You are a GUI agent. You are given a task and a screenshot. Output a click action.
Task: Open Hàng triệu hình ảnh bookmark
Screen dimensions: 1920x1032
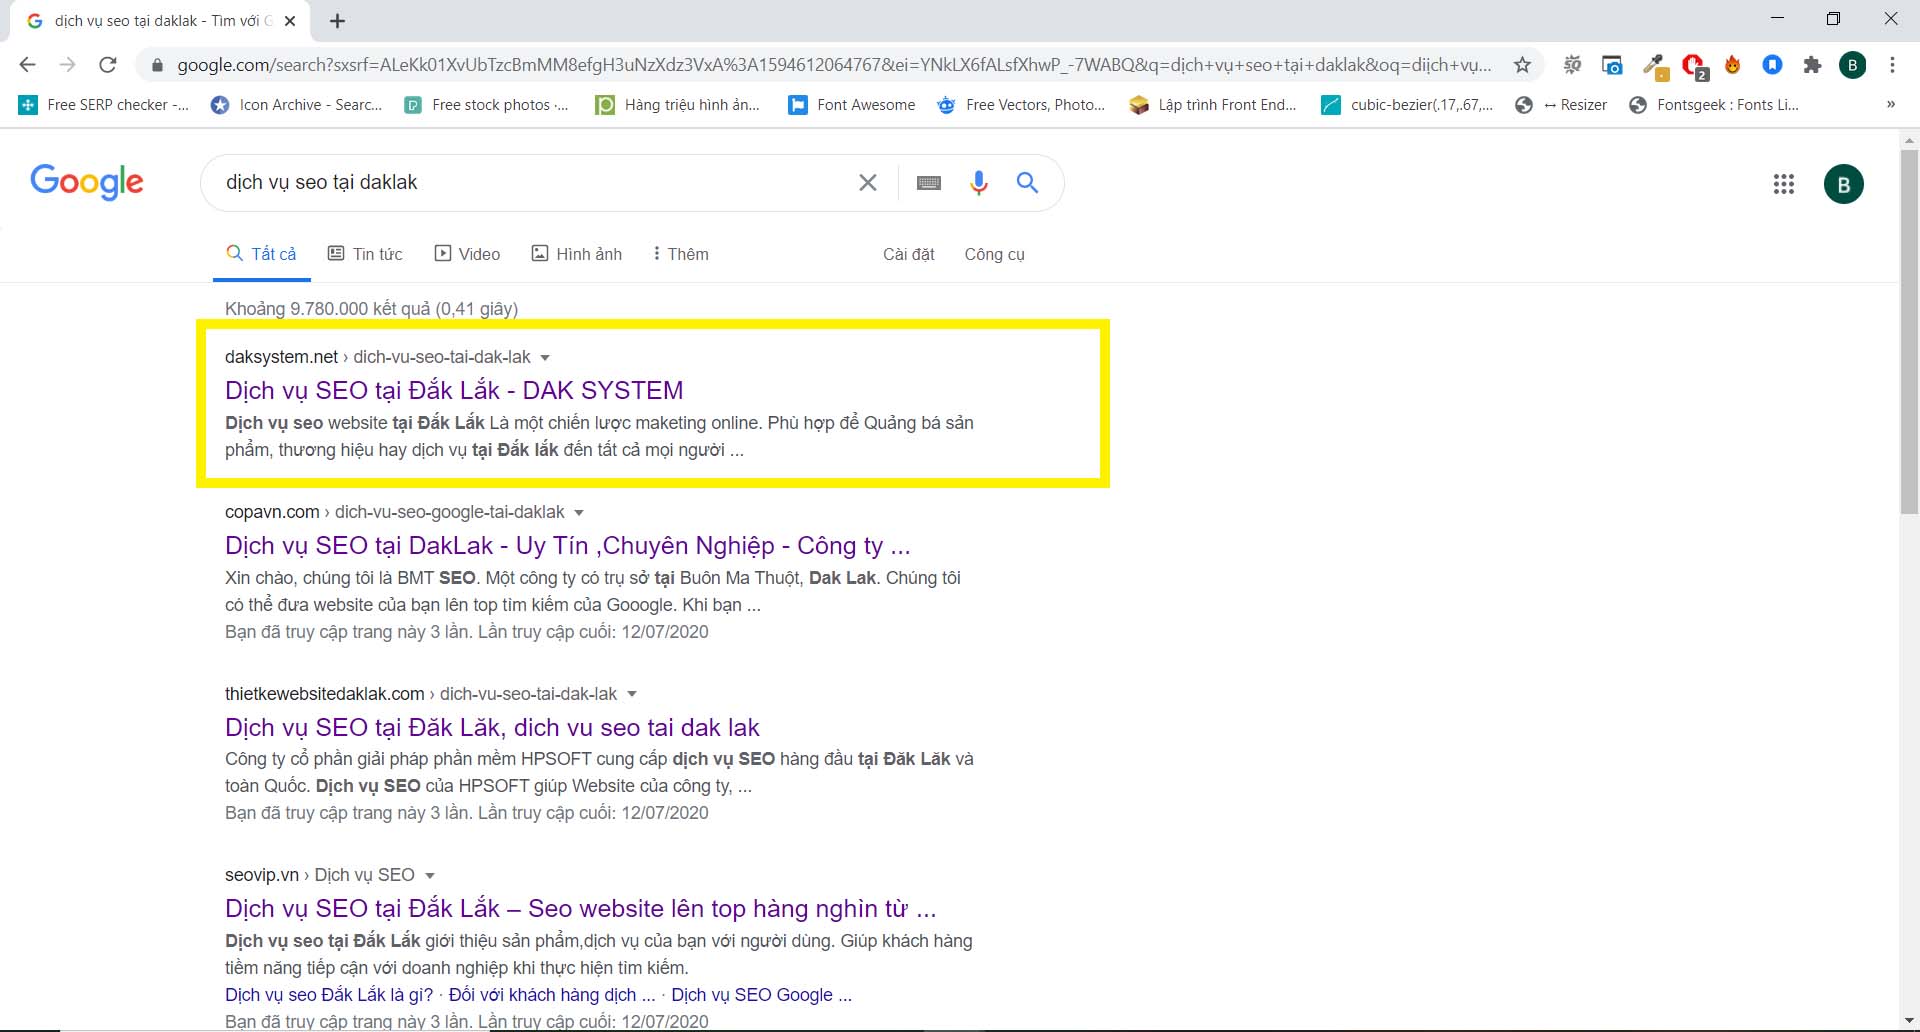(678, 105)
